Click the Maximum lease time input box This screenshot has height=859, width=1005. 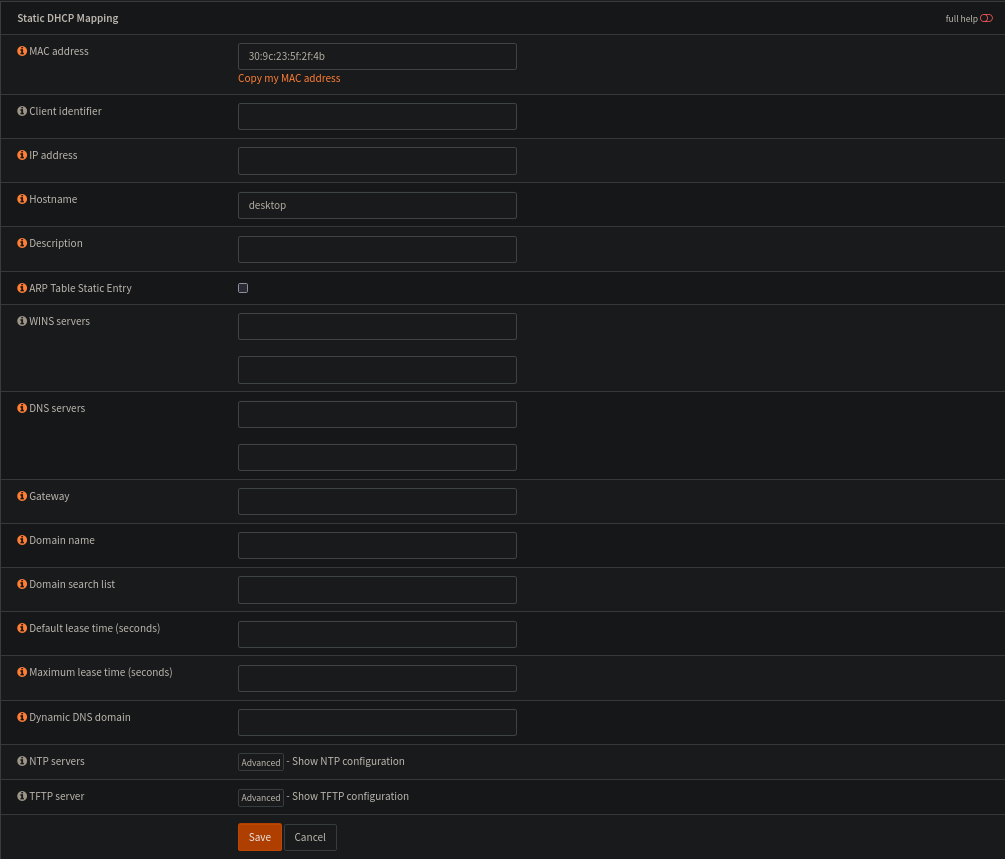pyautogui.click(x=377, y=678)
